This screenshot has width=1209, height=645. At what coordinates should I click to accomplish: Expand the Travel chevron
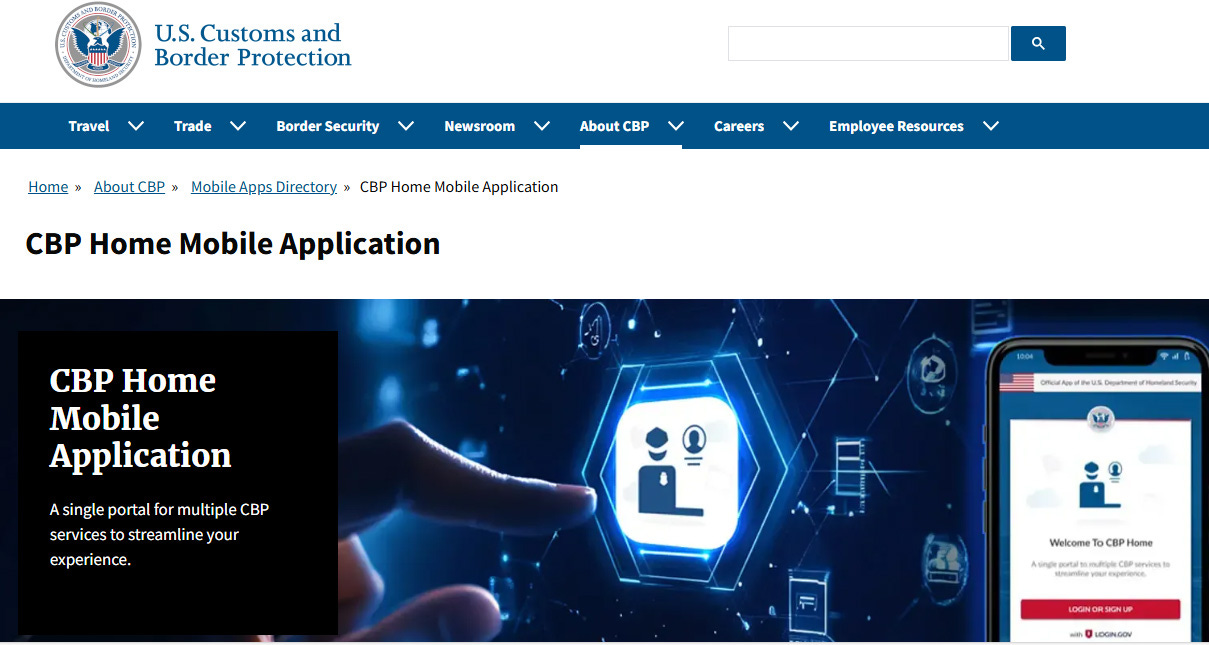pyautogui.click(x=136, y=126)
